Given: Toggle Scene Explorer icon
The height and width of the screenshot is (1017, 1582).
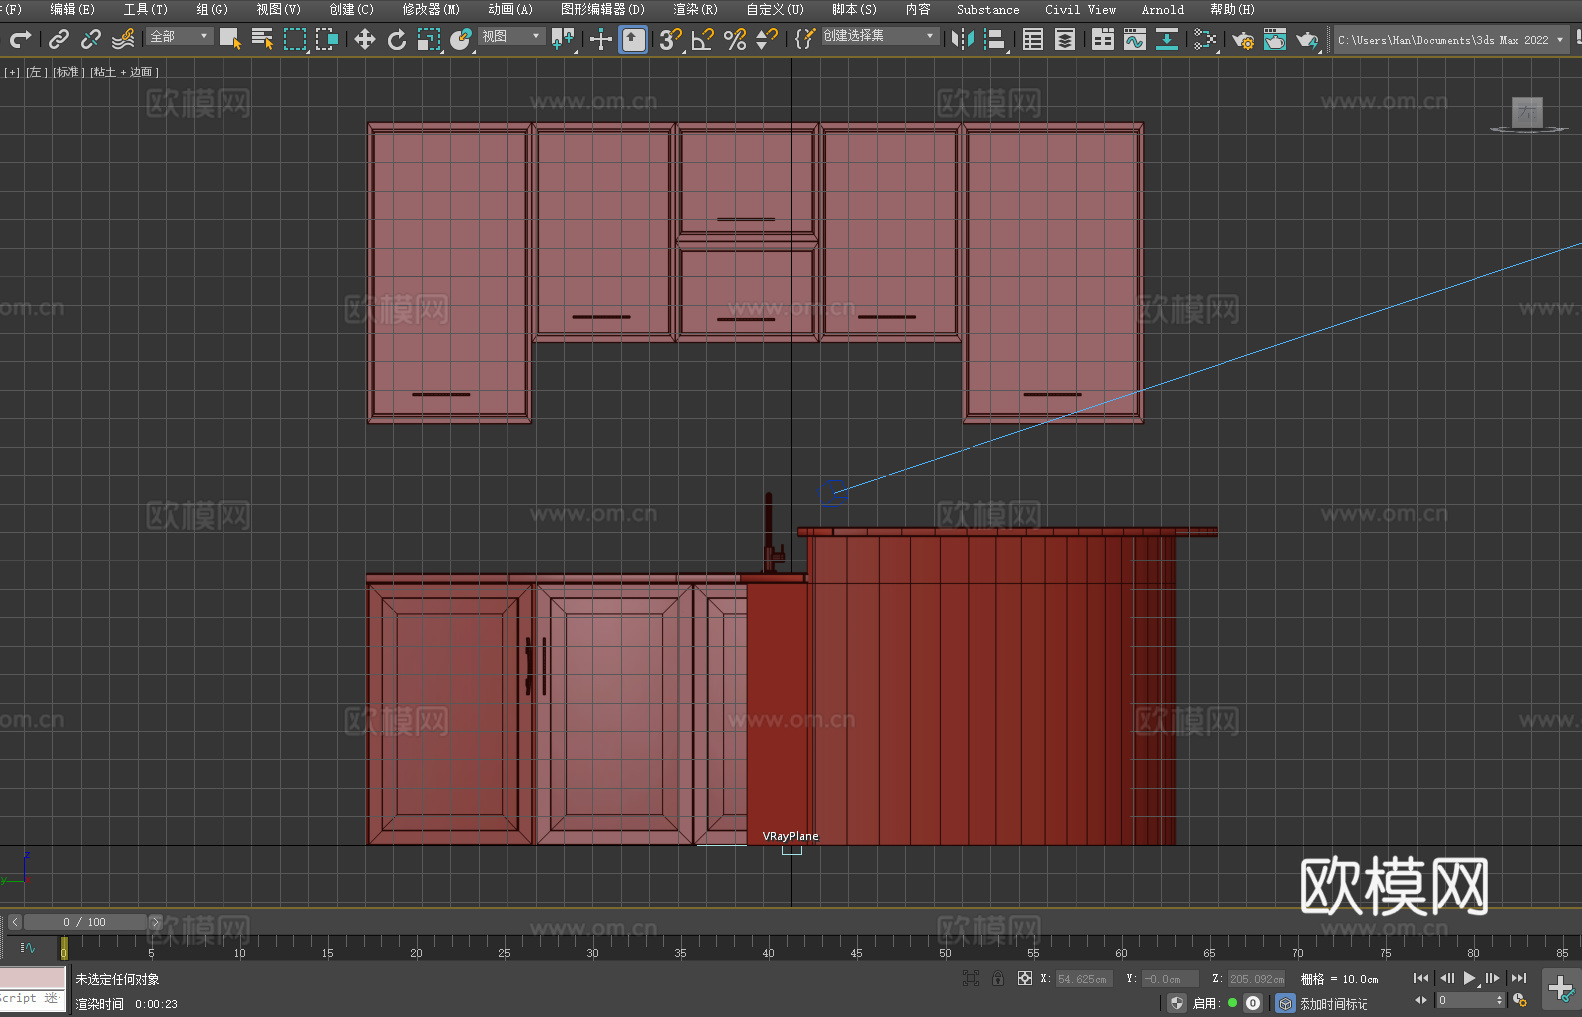Looking at the screenshot, I should point(1033,39).
